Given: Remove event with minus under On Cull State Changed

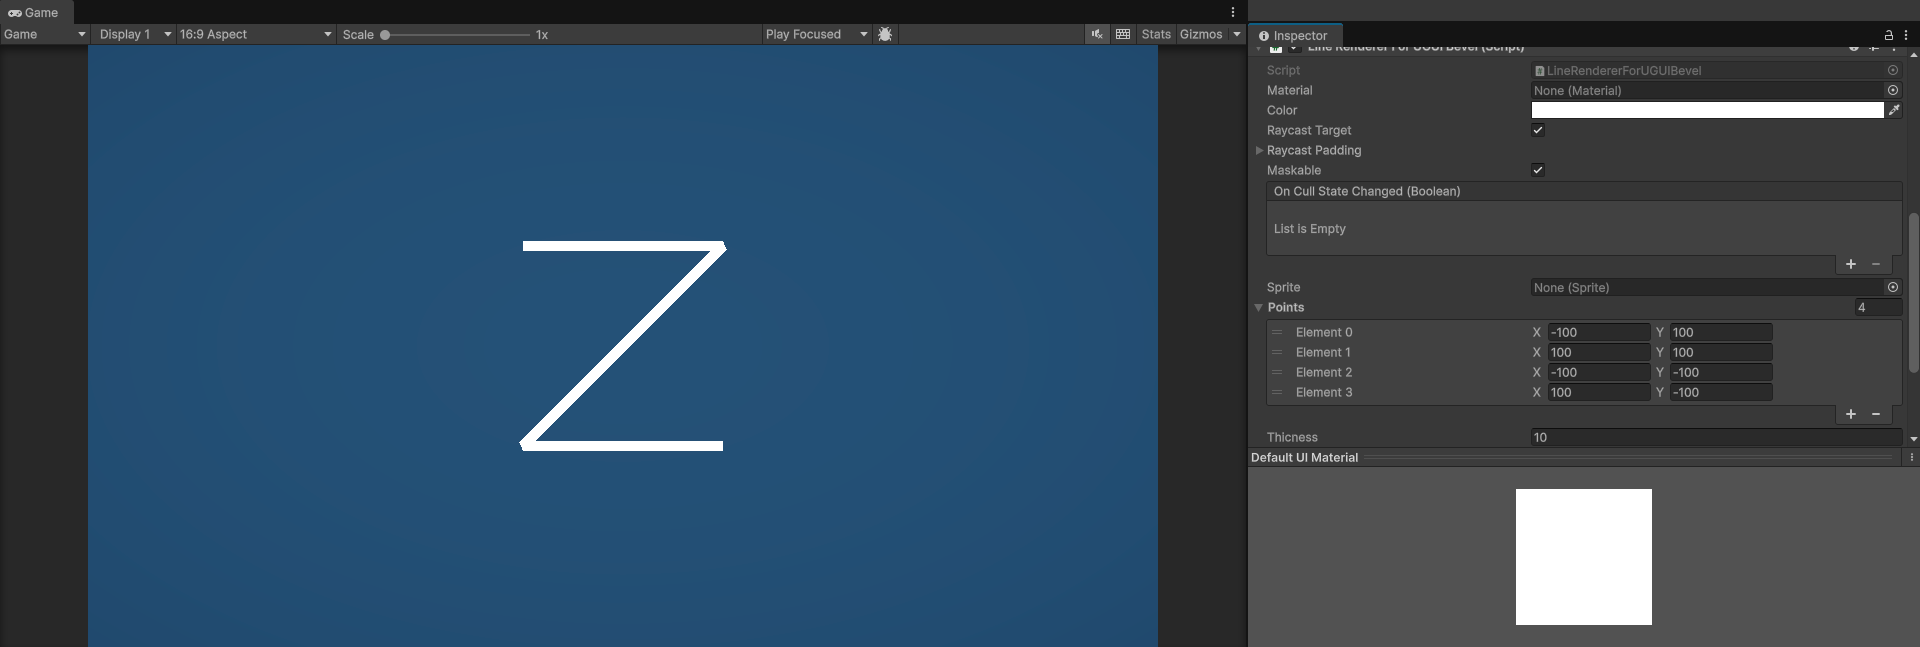Looking at the screenshot, I should coord(1876,264).
